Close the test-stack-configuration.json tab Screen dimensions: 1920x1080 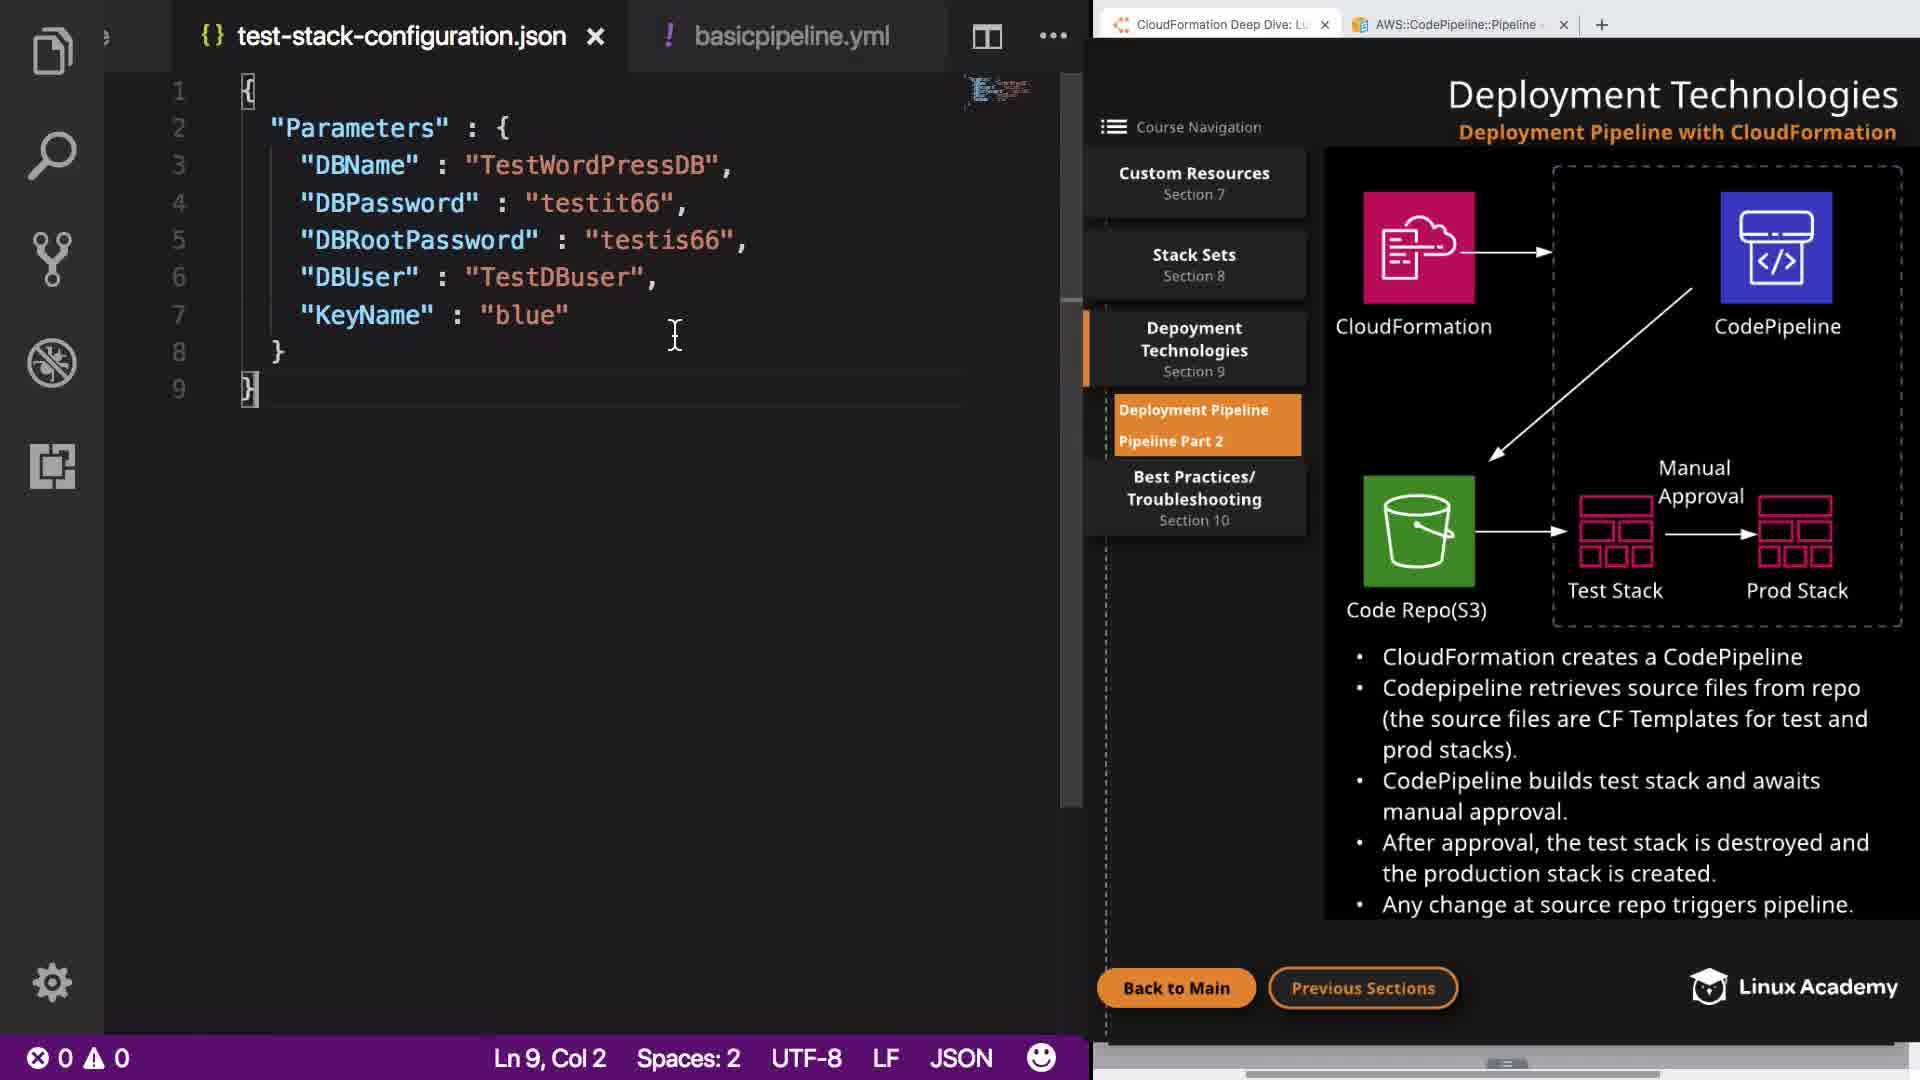[x=596, y=37]
